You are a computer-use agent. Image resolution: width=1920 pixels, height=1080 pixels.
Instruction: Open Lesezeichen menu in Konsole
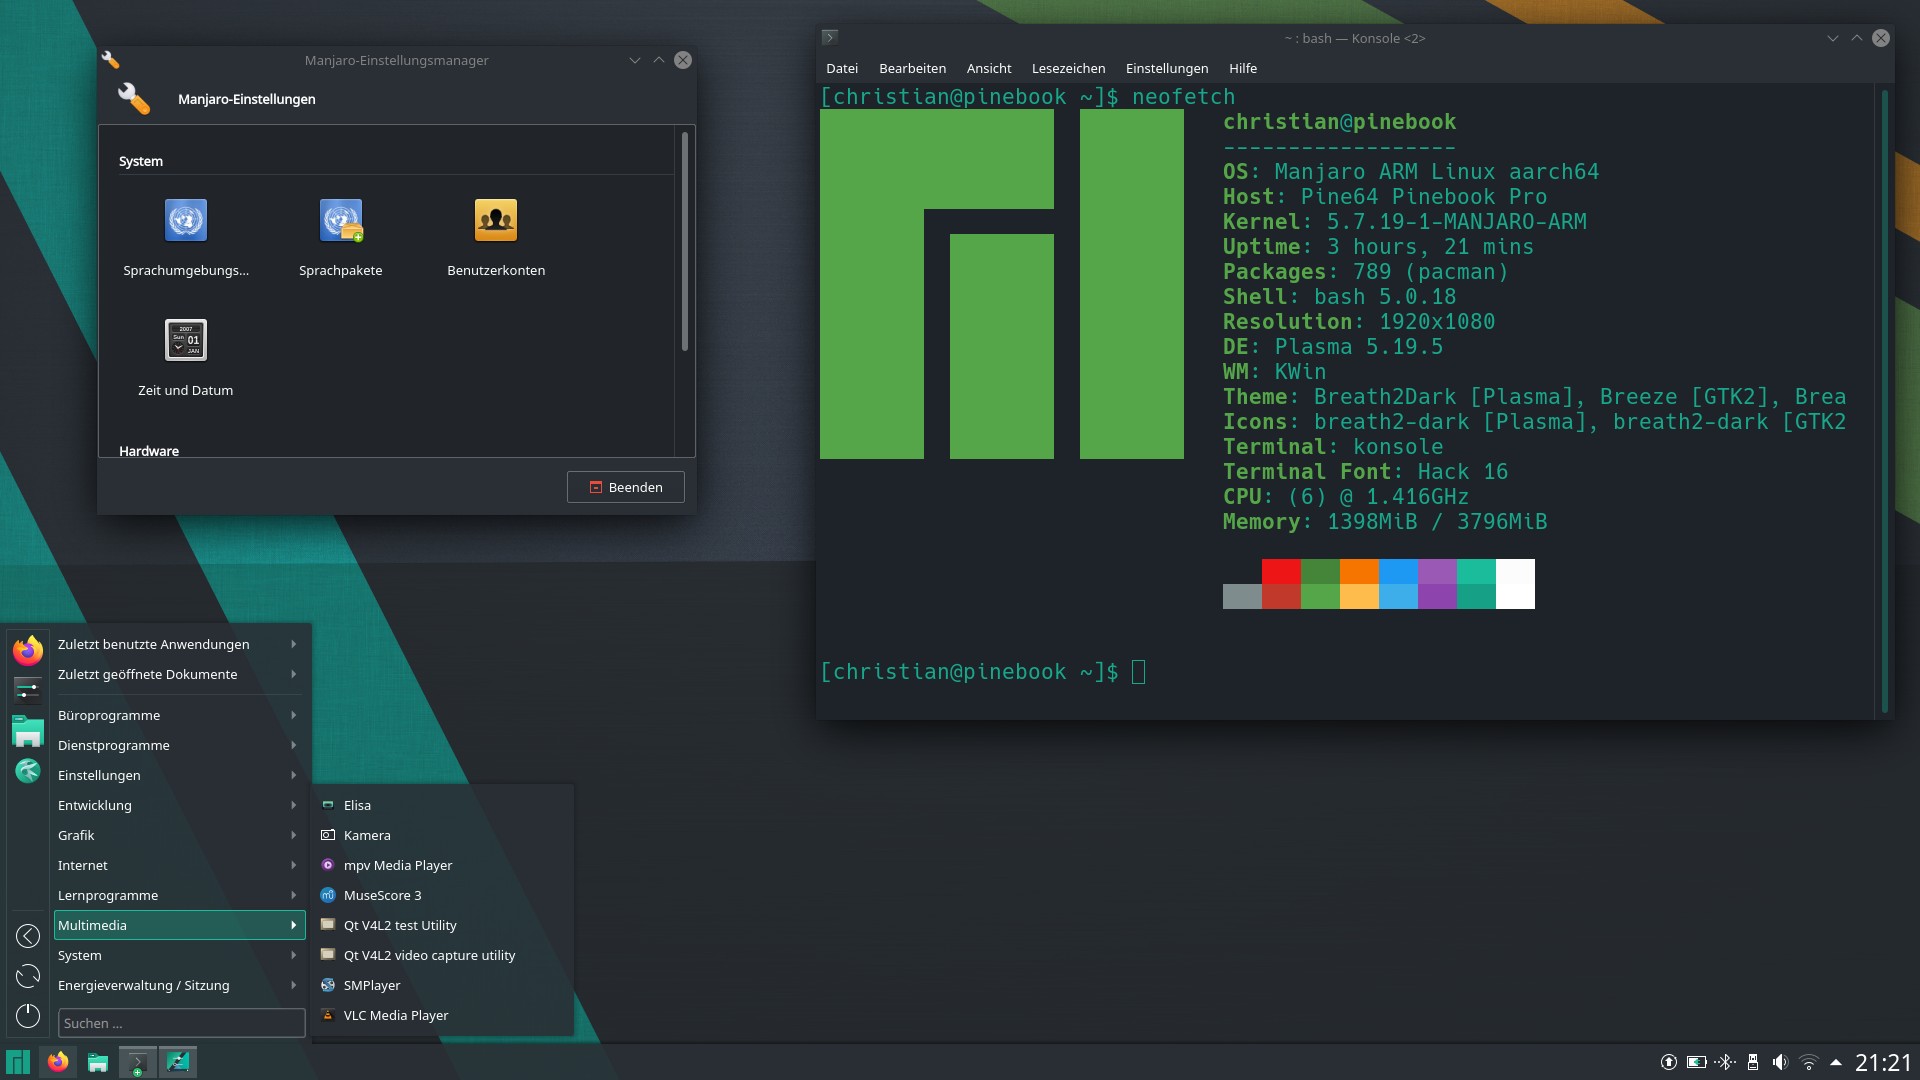coord(1068,69)
